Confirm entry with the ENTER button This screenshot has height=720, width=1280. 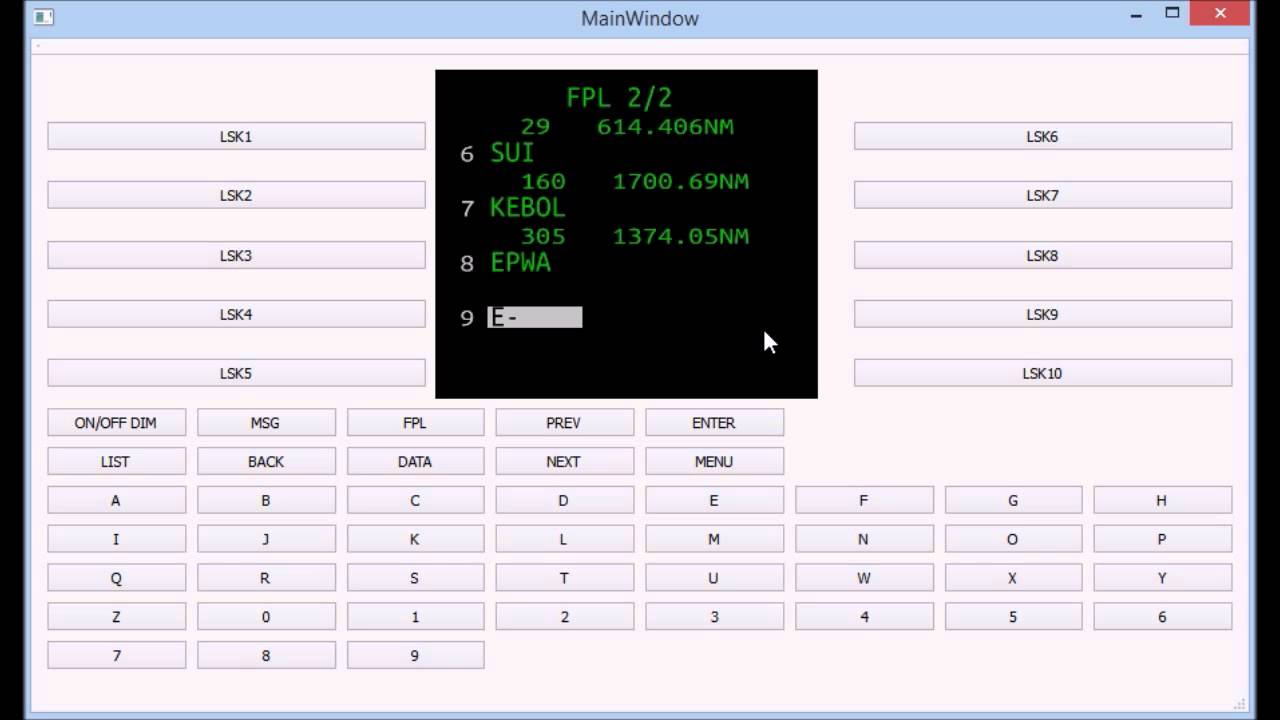point(714,423)
